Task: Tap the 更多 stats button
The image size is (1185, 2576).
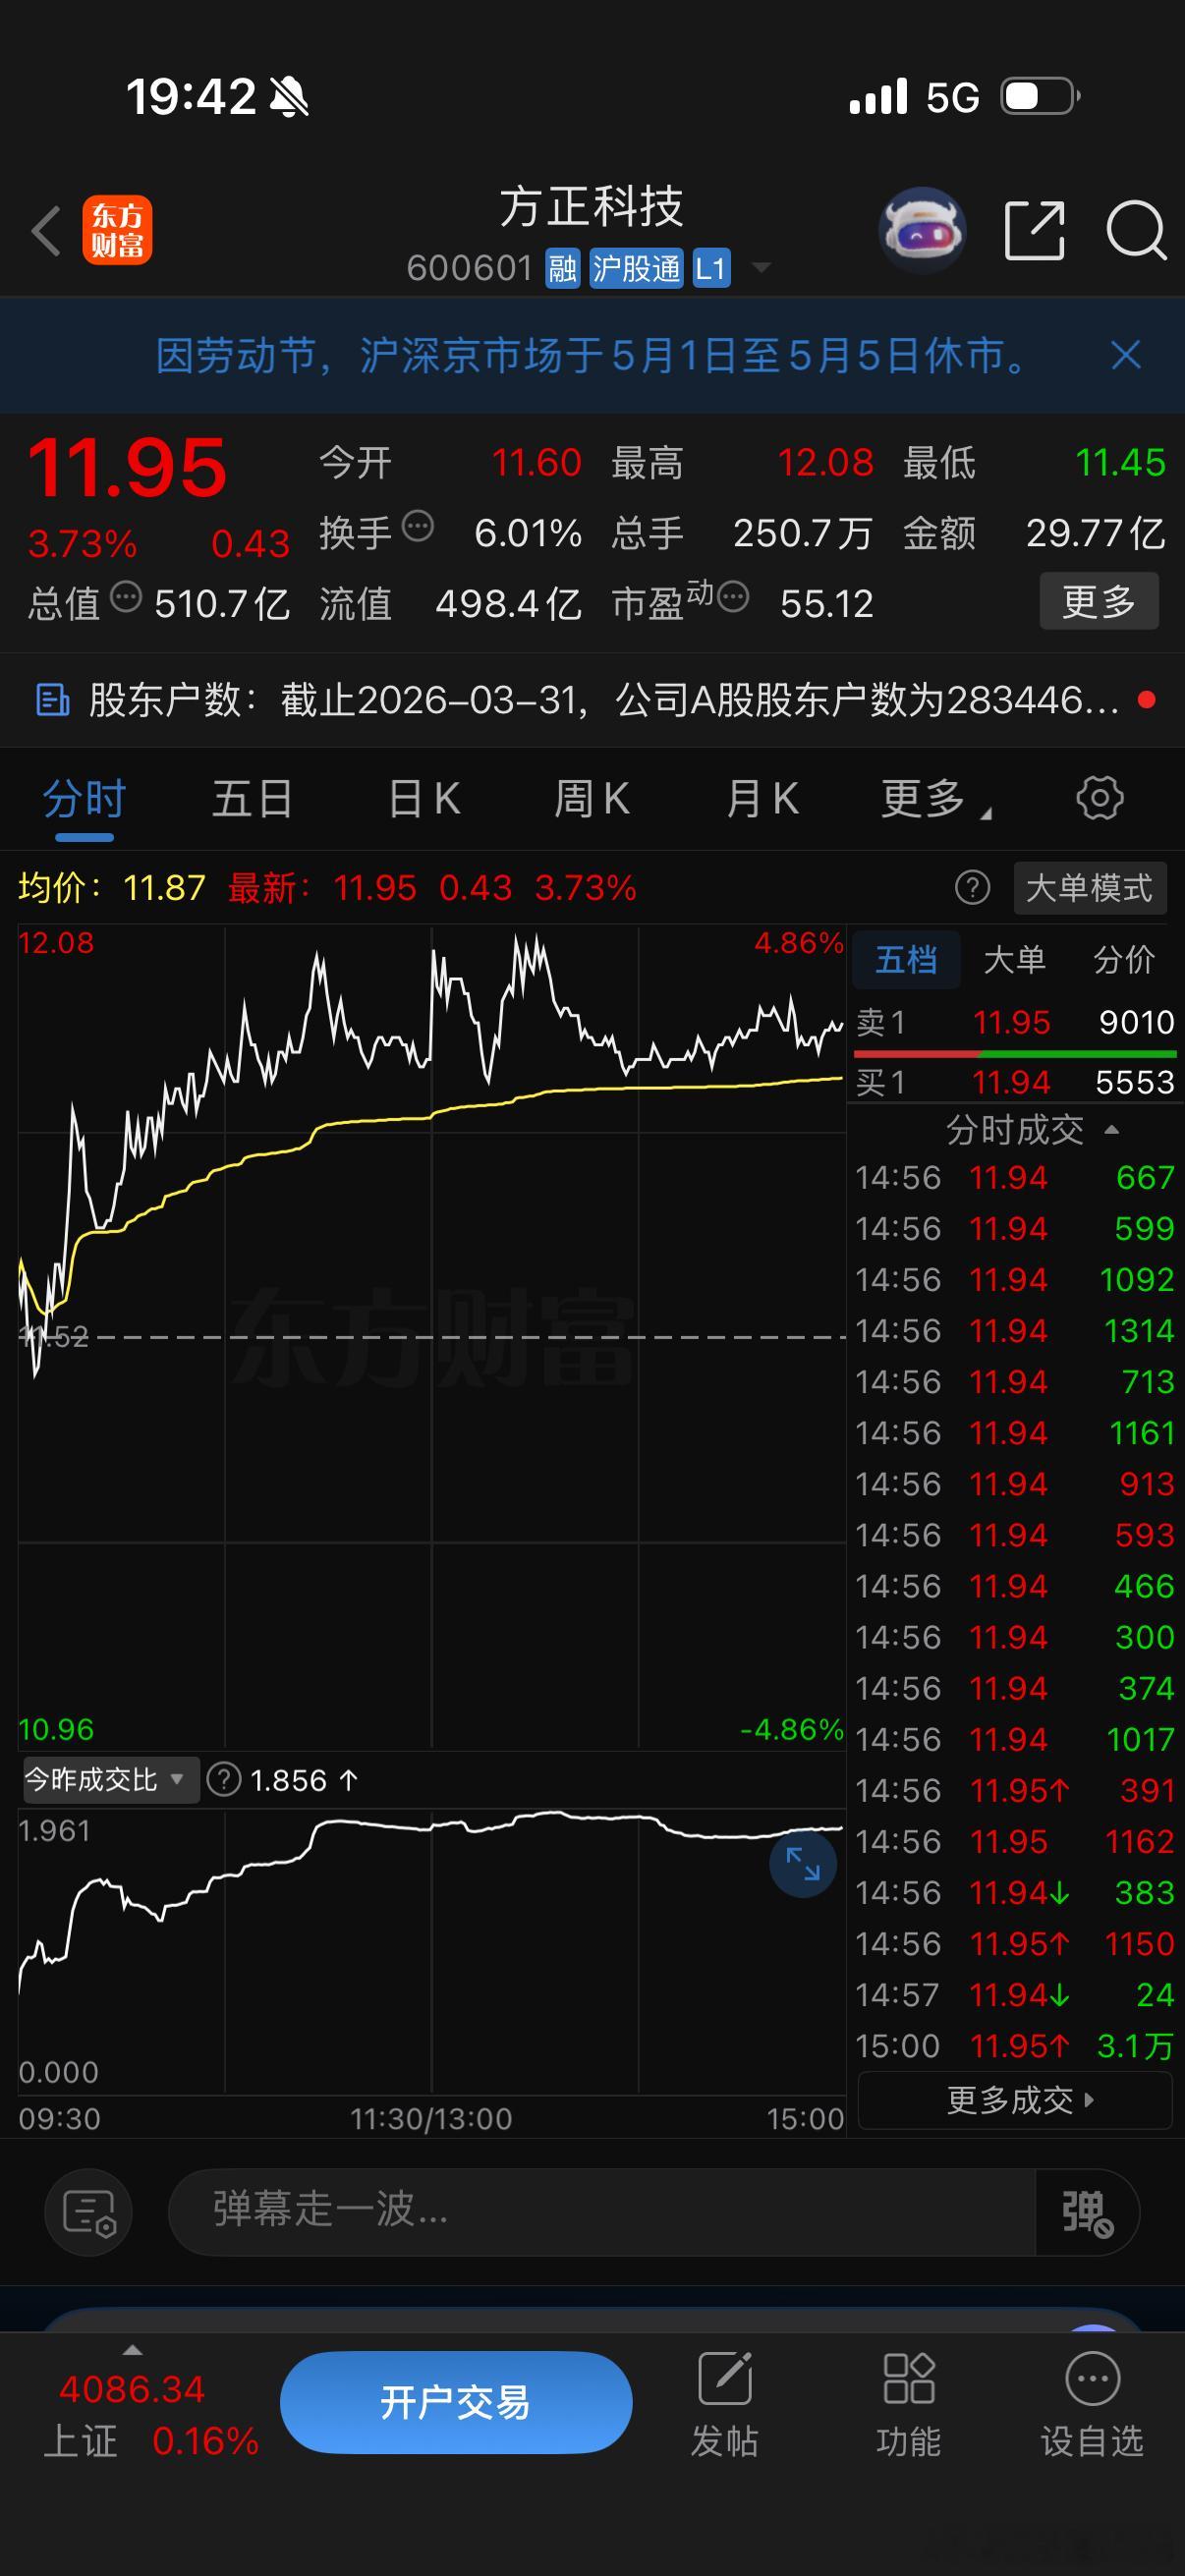Action: tap(1099, 601)
